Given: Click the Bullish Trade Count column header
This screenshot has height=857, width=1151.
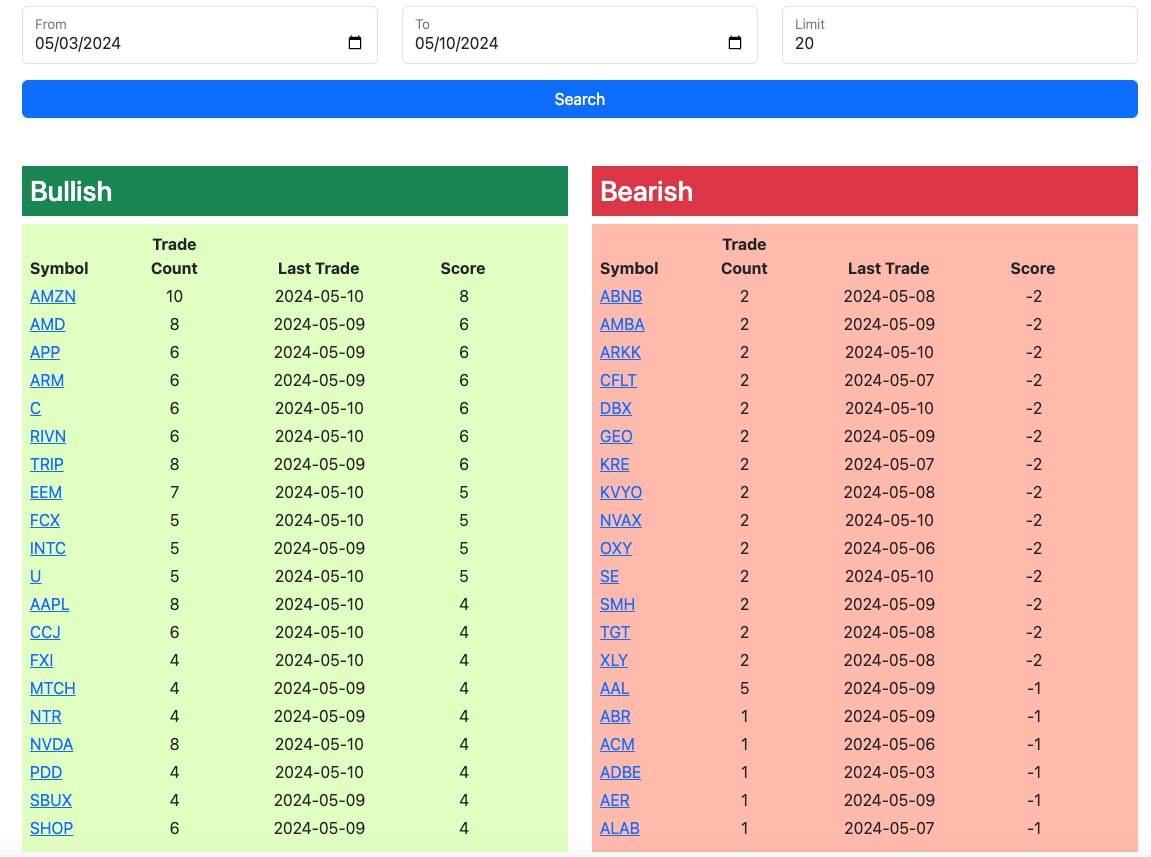Looking at the screenshot, I should 174,256.
